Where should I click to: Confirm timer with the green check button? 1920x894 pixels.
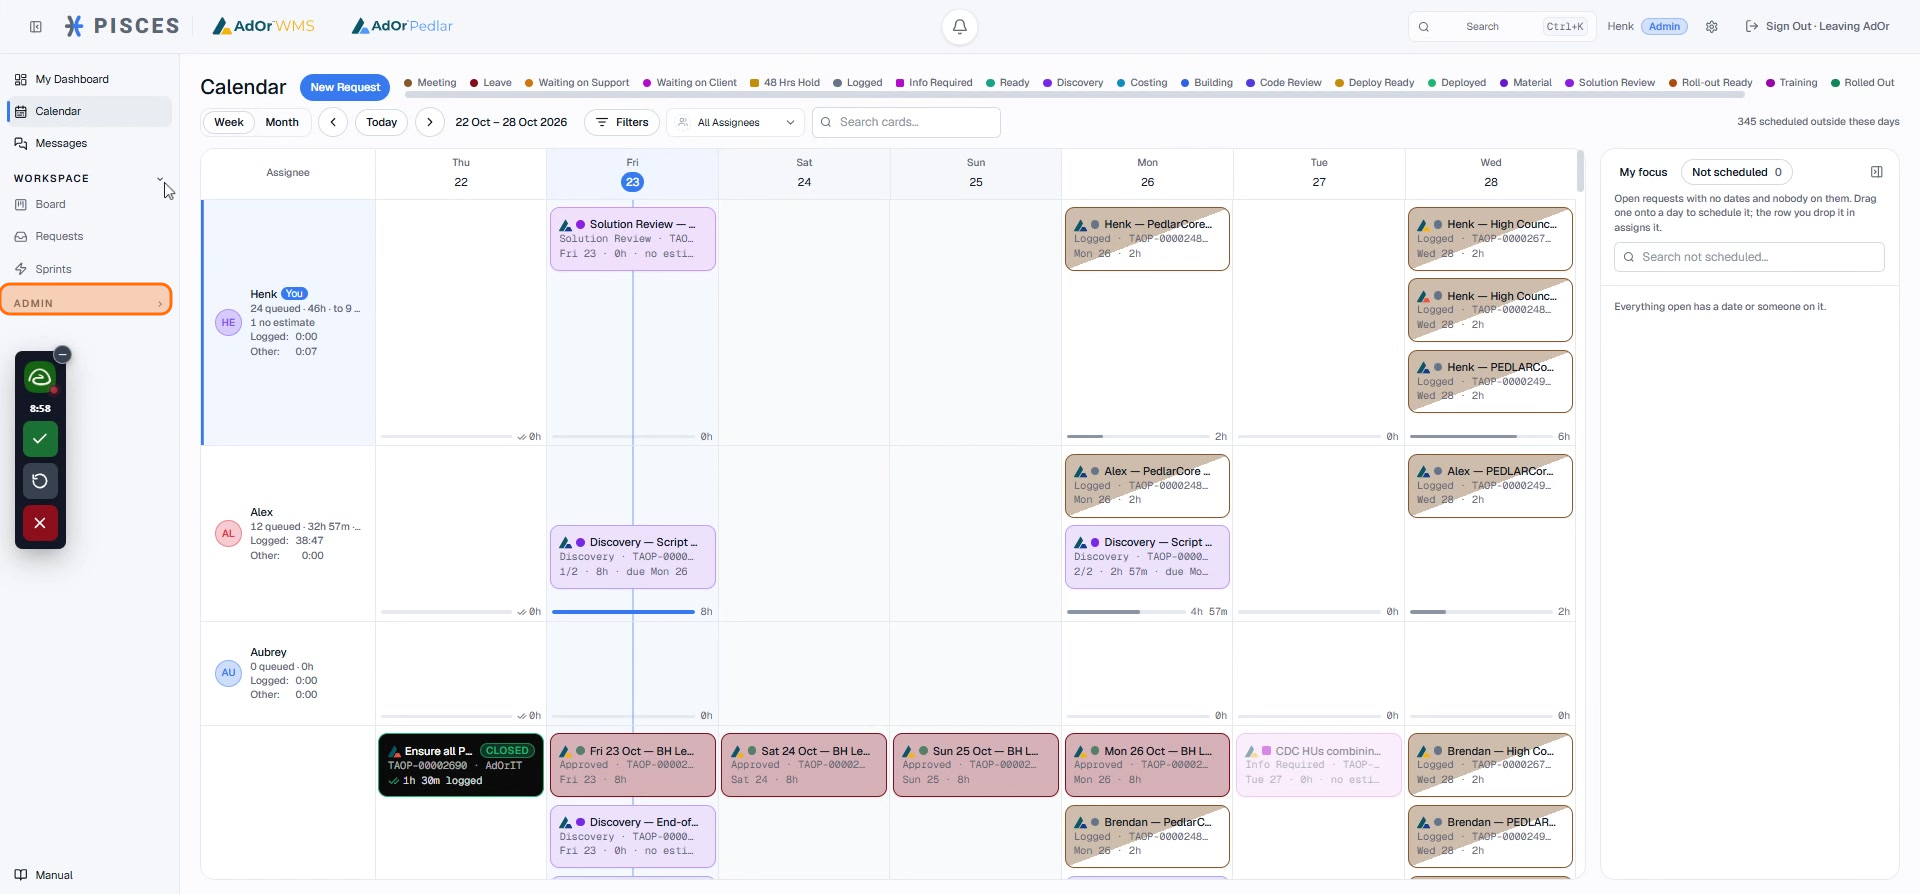point(40,439)
